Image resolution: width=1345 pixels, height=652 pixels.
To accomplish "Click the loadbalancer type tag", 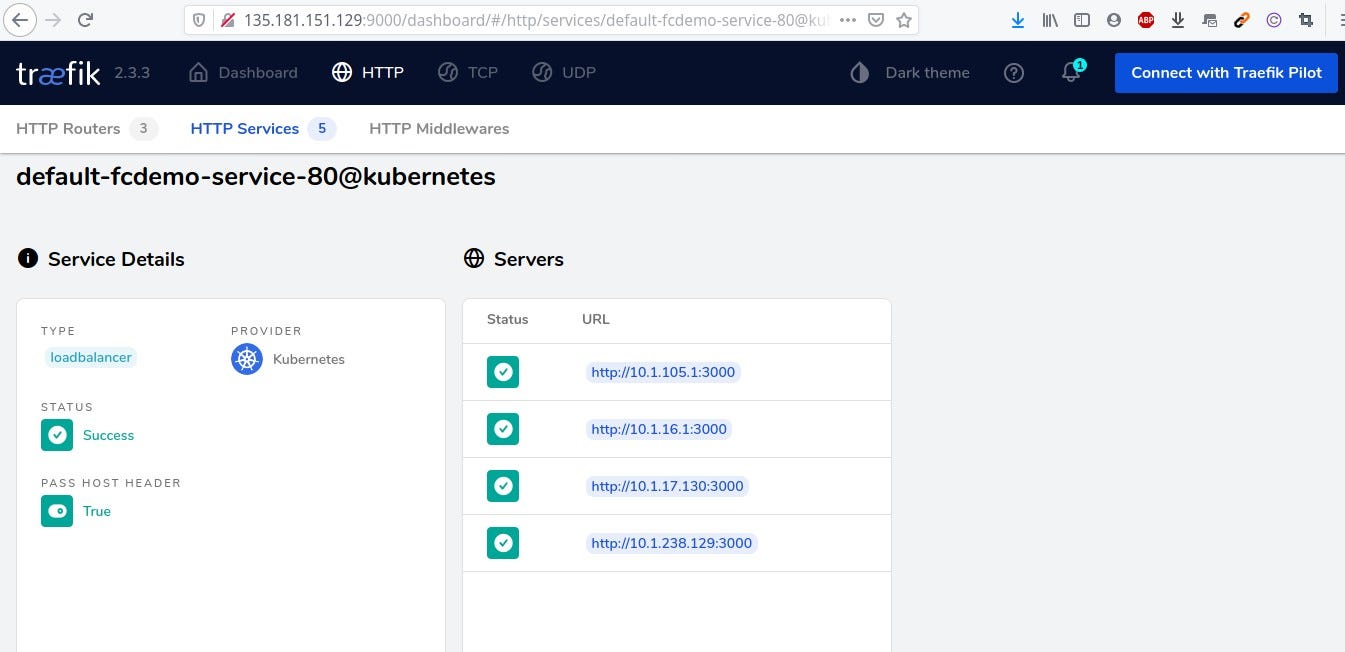I will coord(91,357).
